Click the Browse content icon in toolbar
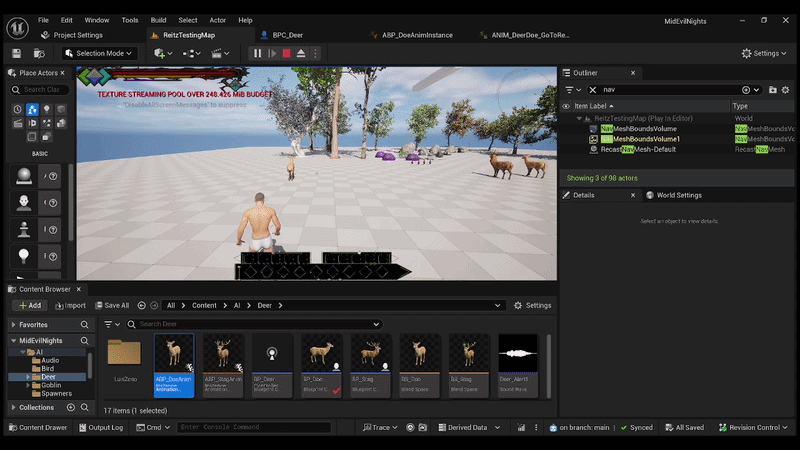The width and height of the screenshot is (800, 450). click(39, 53)
